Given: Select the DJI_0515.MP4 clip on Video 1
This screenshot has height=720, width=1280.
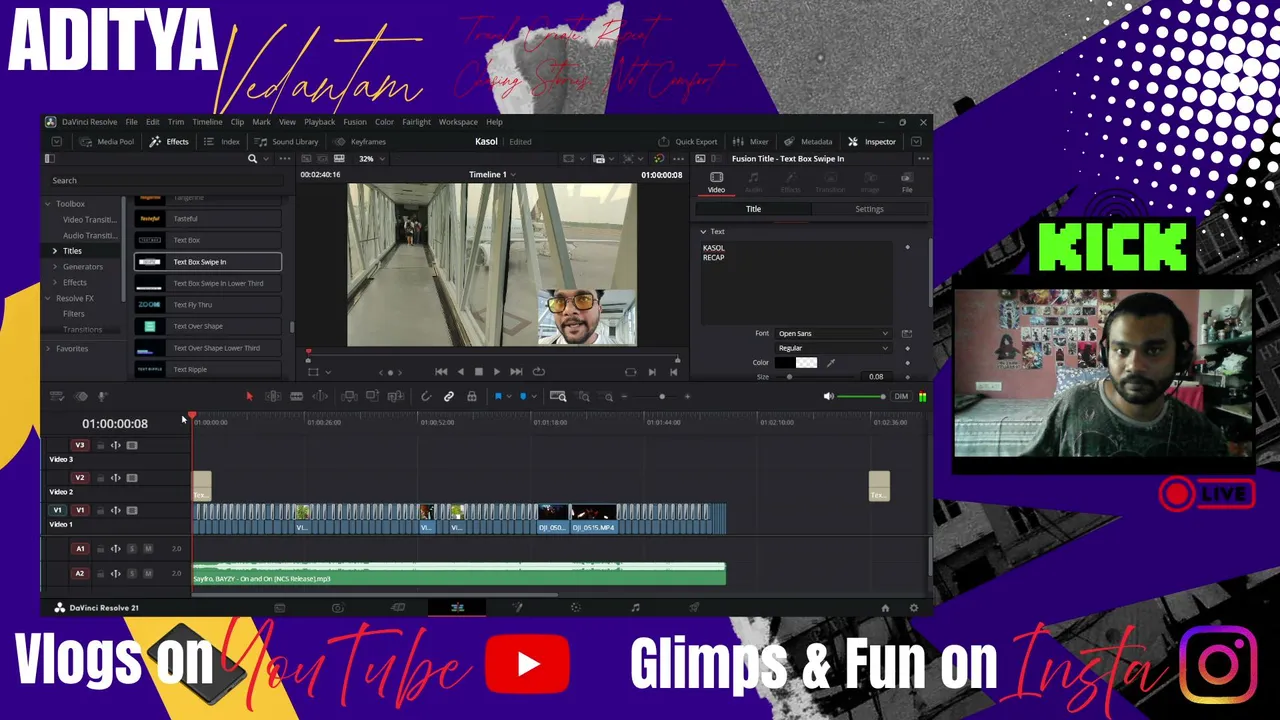Looking at the screenshot, I should click(593, 519).
